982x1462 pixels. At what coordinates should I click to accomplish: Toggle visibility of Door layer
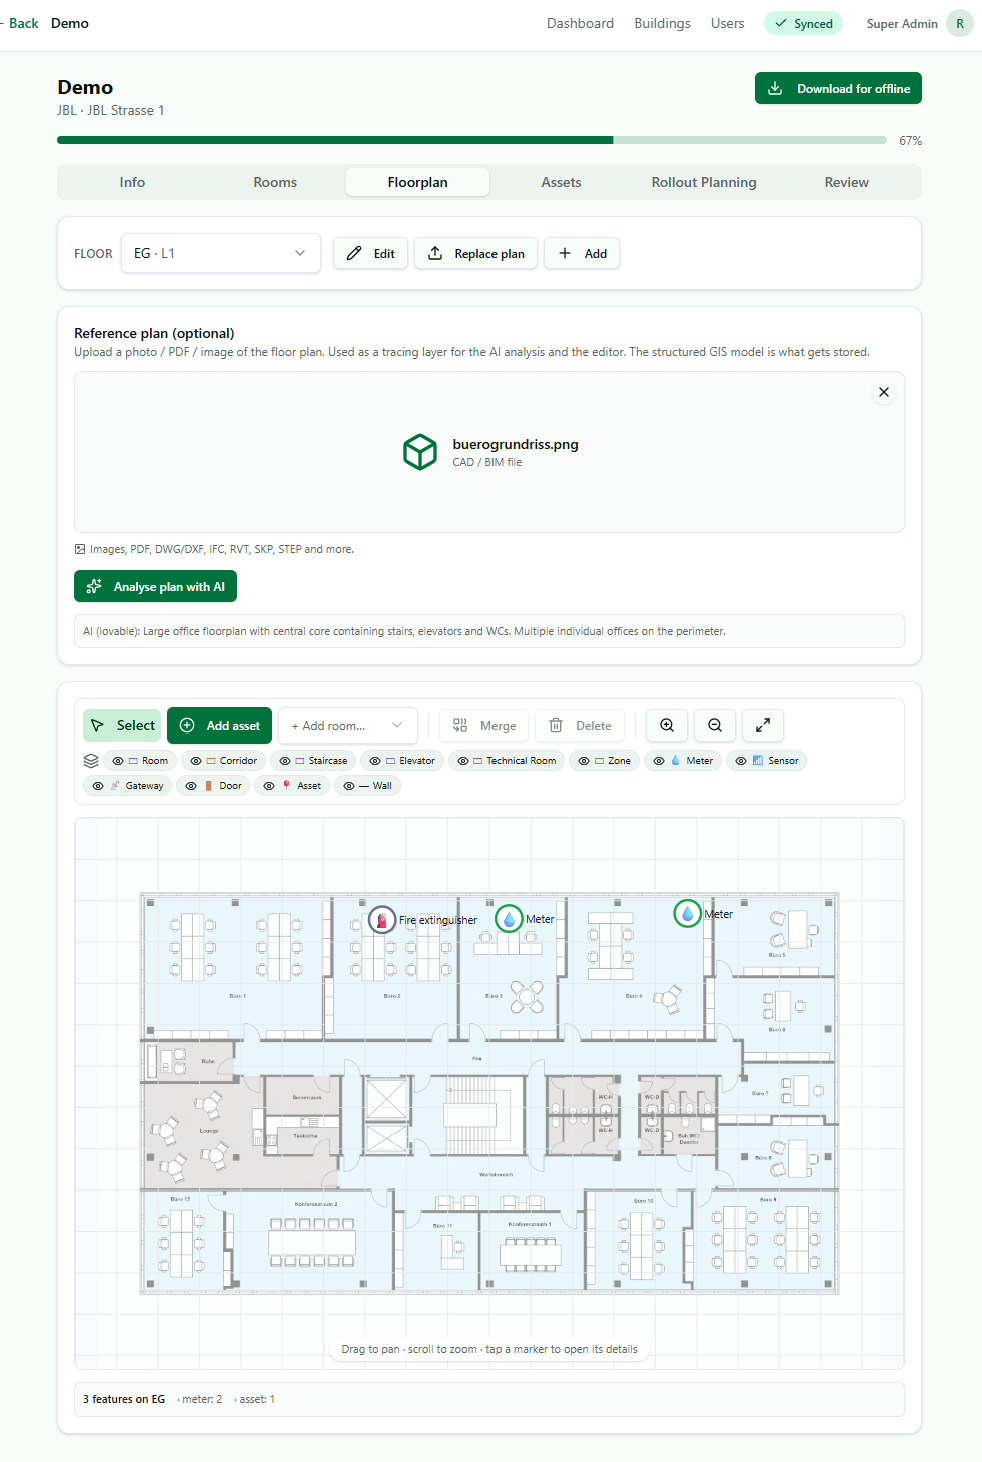[214, 785]
